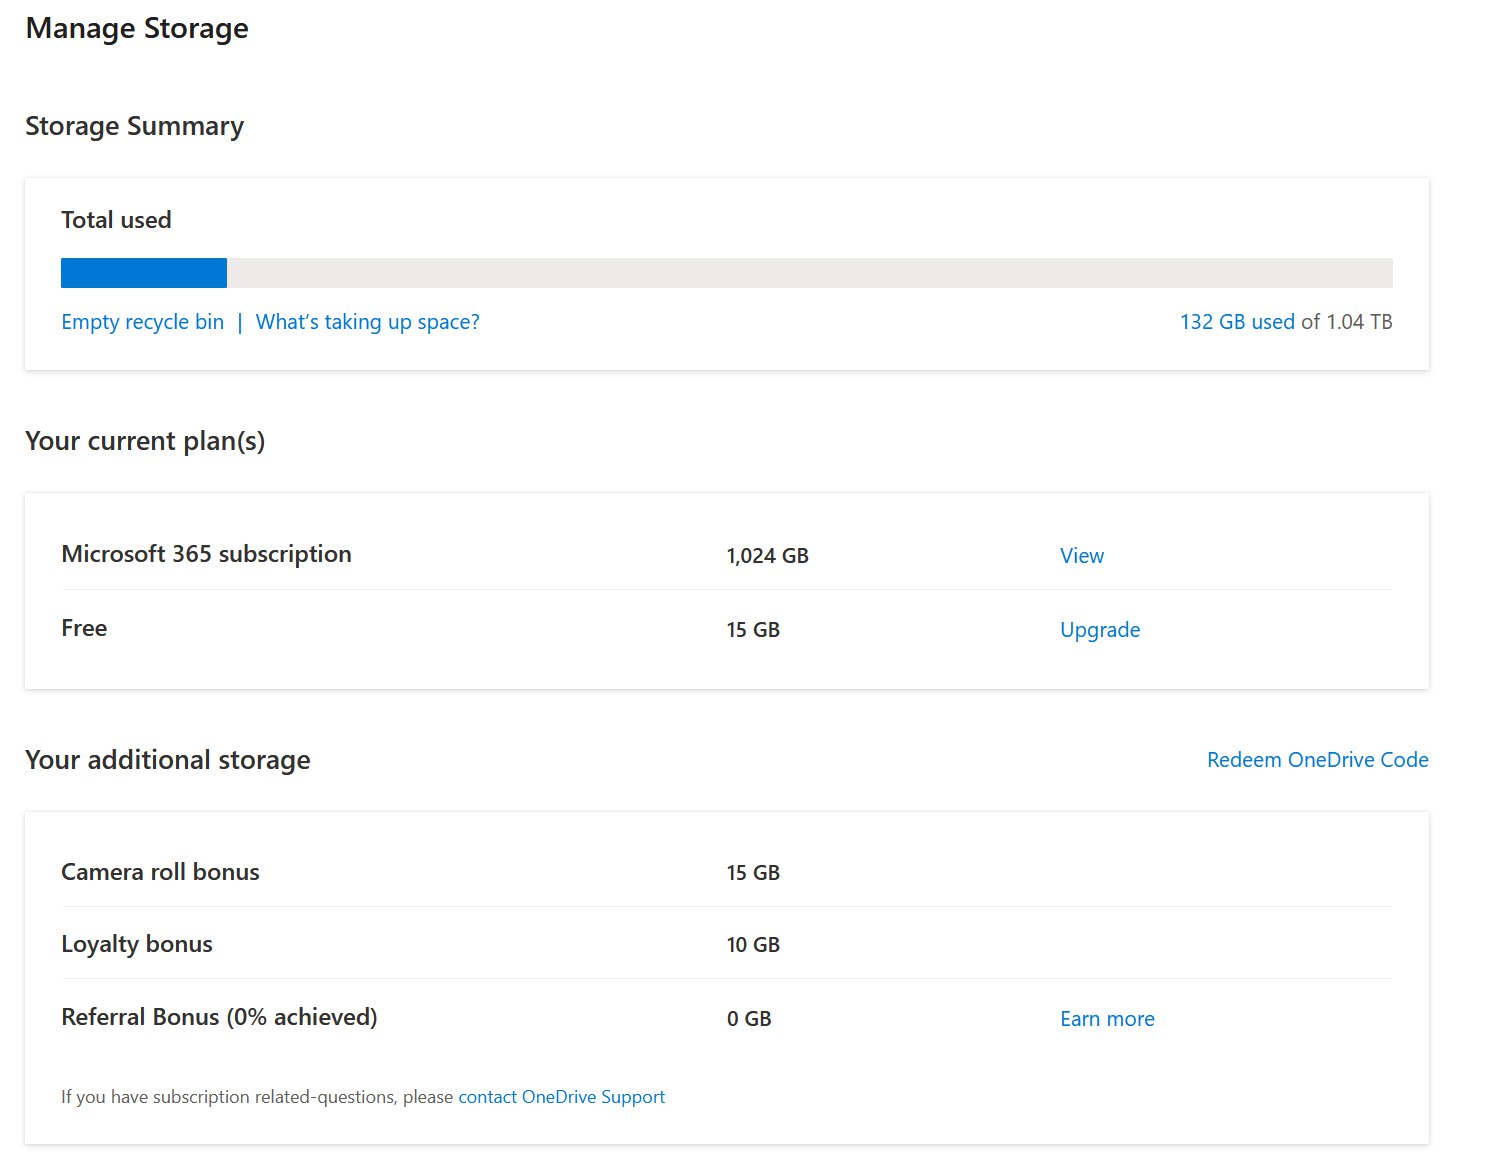Viewport: 1489px width, 1165px height.
Task: Click the Camera roll bonus label
Action: (x=160, y=872)
